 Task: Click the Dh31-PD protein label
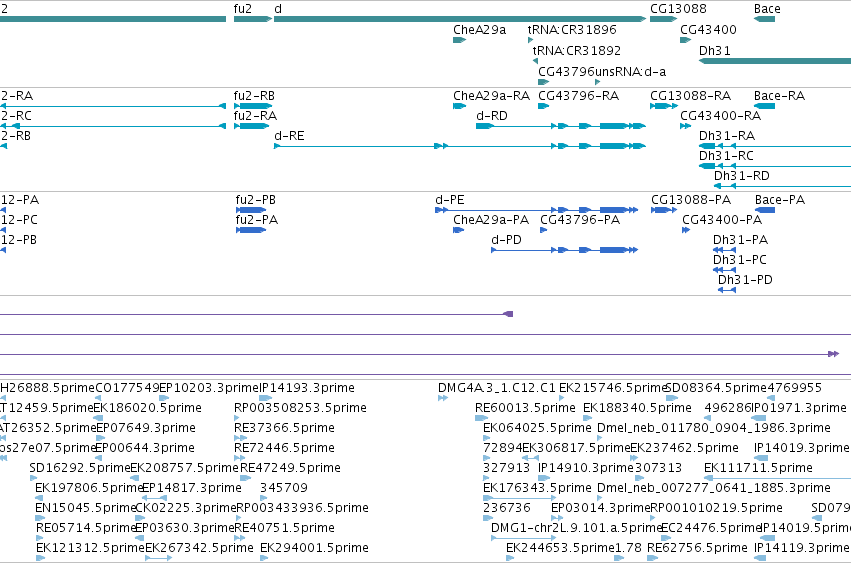click(745, 280)
